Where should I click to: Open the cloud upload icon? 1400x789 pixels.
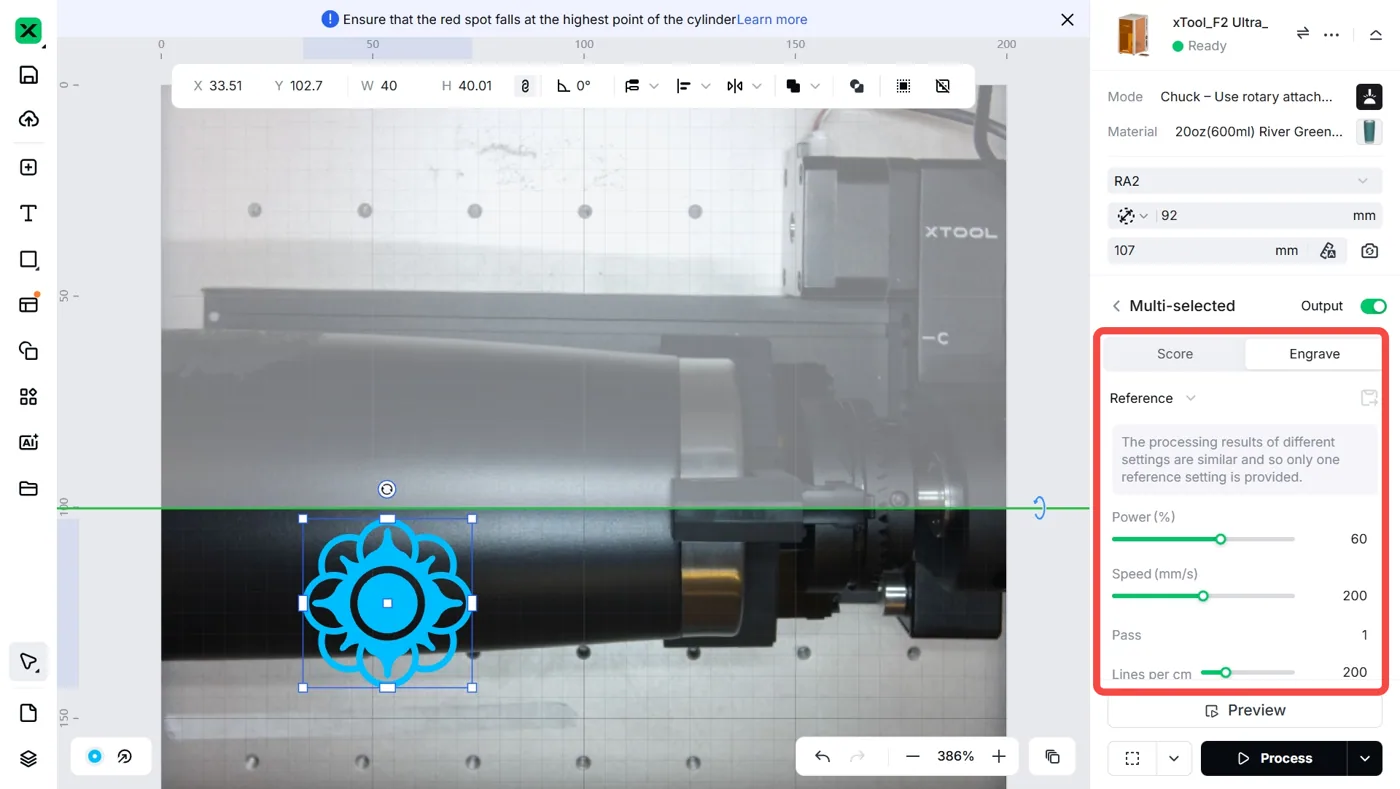pyautogui.click(x=28, y=119)
